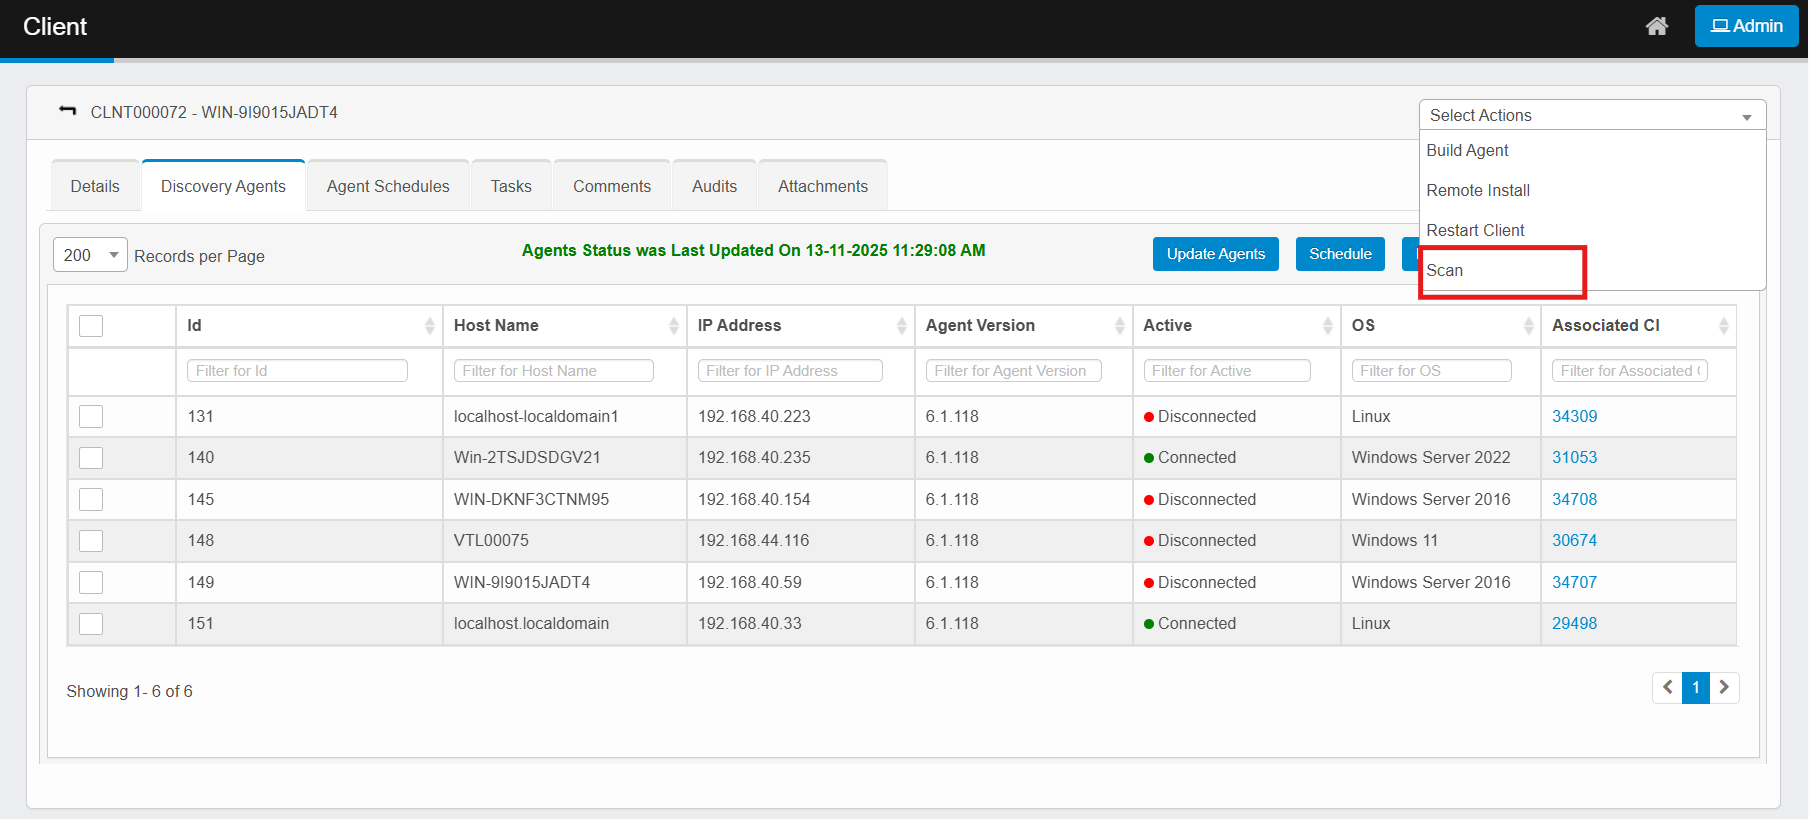Select checkbox for VTL00075 row
The height and width of the screenshot is (819, 1809).
[91, 541]
